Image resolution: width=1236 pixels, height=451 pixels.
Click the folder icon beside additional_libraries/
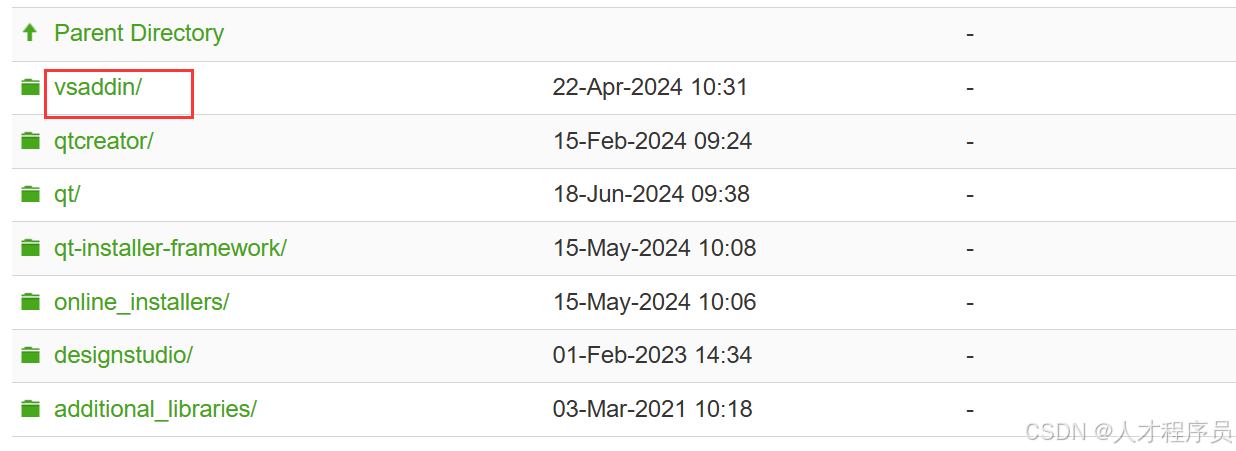pos(31,409)
